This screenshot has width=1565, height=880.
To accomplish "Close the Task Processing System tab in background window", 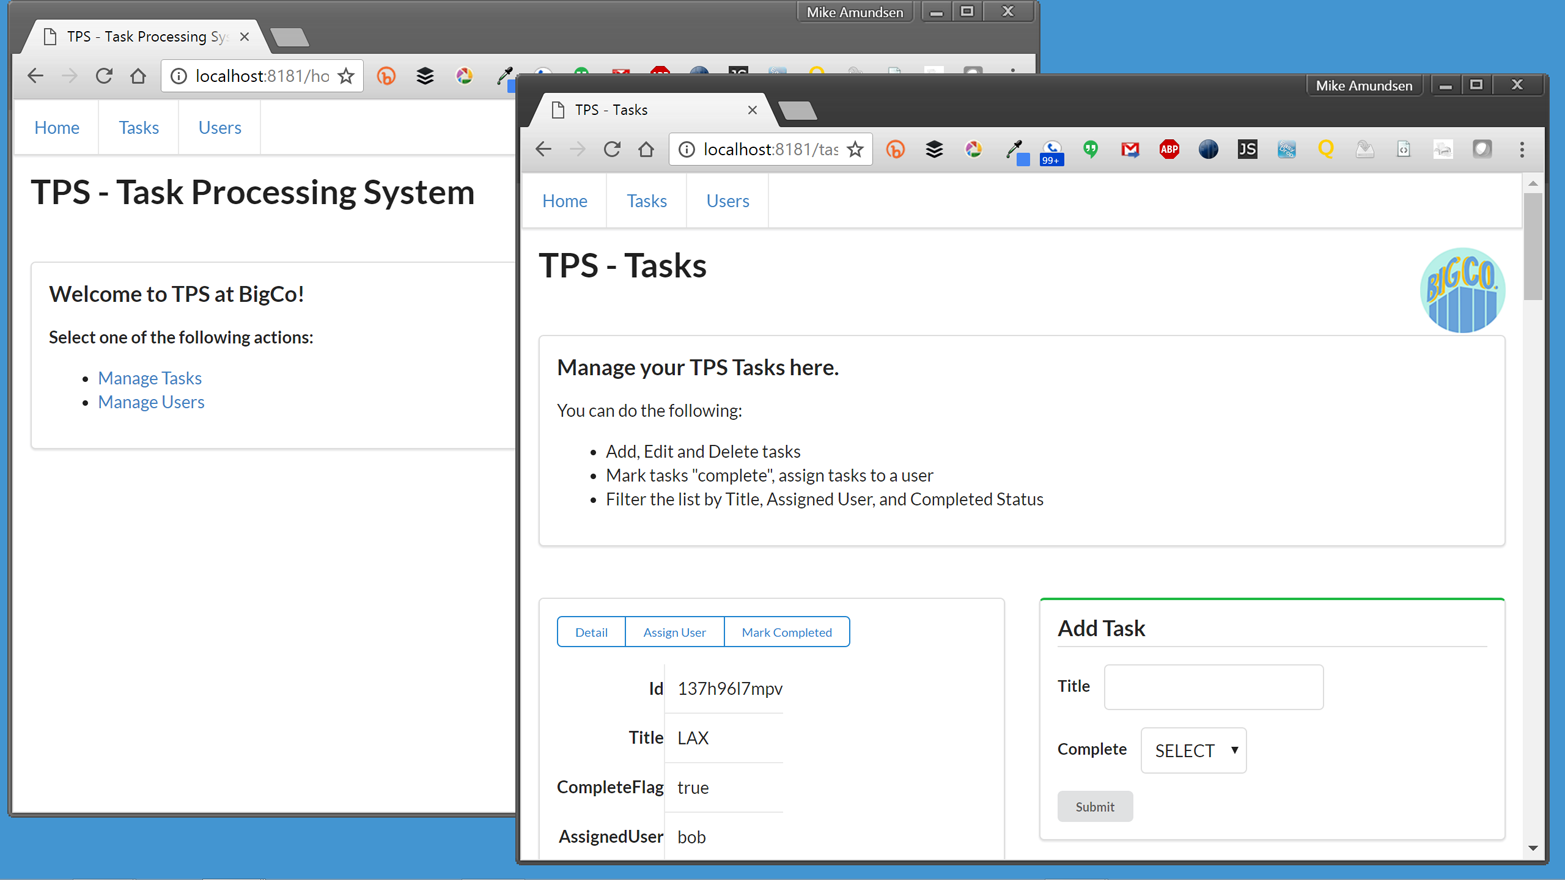I will (244, 37).
